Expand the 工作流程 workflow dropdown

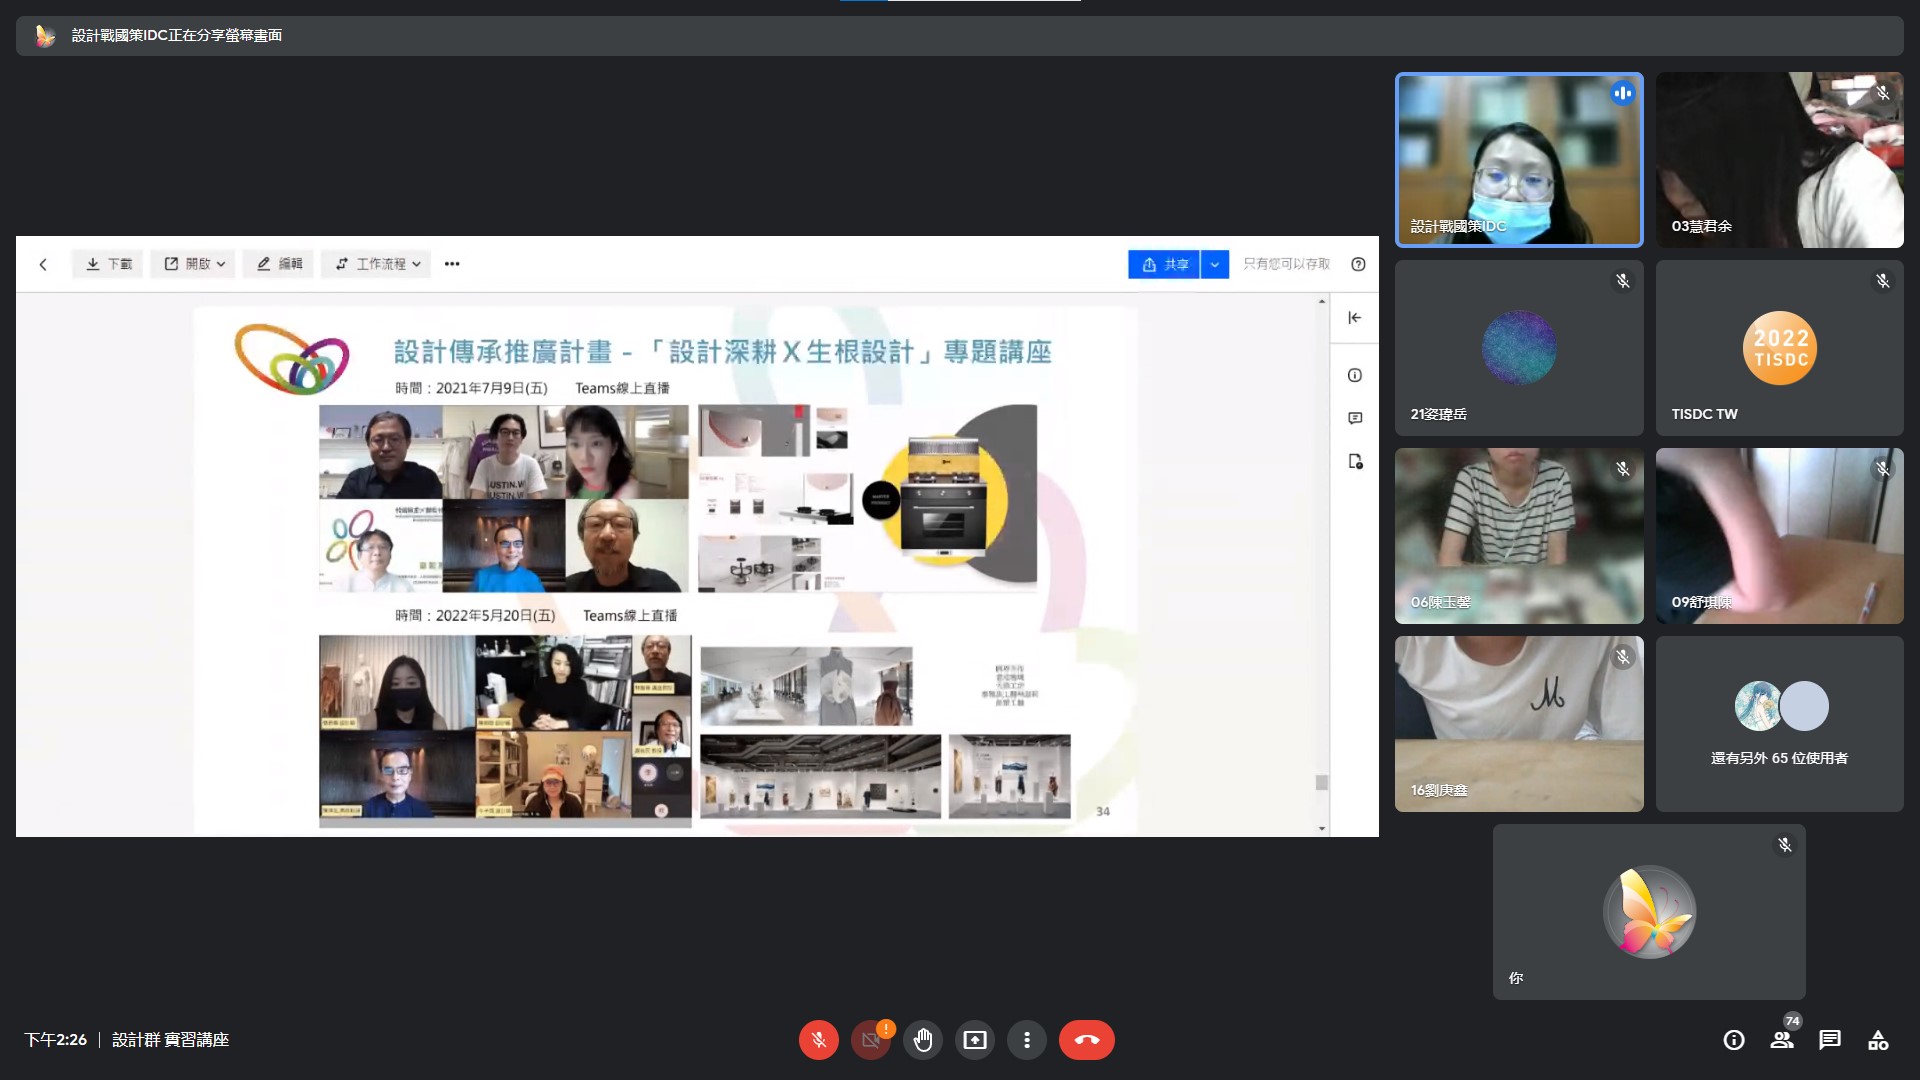[x=377, y=264]
